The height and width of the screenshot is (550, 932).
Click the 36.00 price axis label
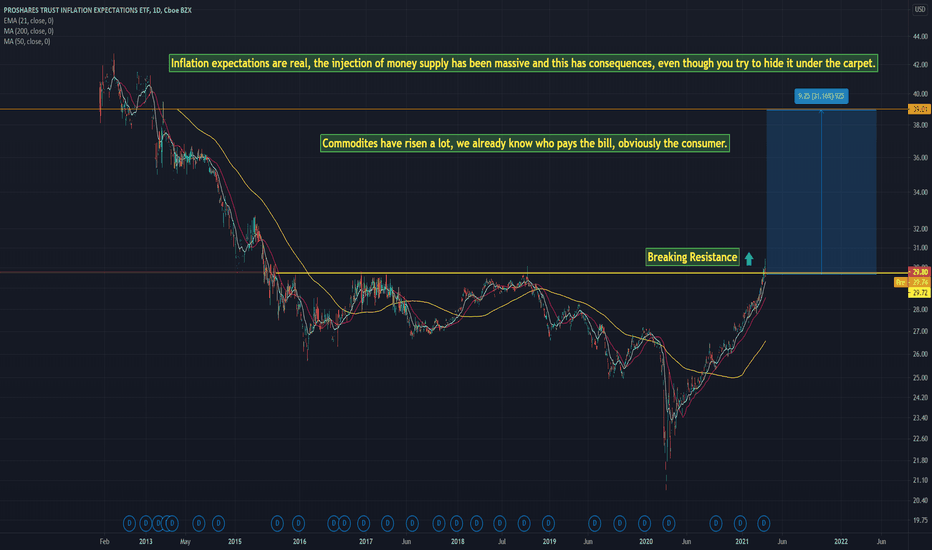click(x=920, y=158)
